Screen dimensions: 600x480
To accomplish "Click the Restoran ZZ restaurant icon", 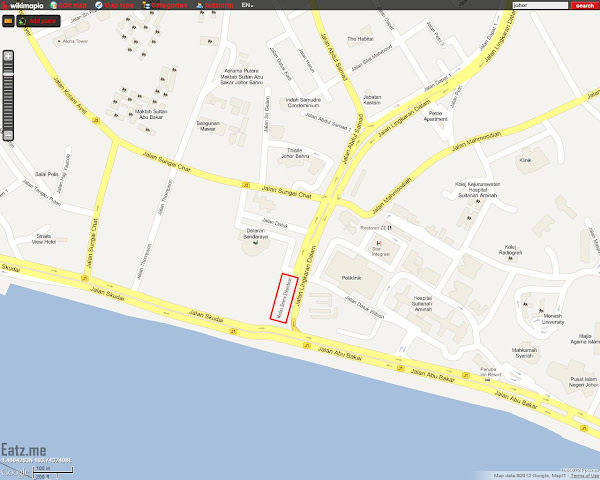I will point(390,228).
